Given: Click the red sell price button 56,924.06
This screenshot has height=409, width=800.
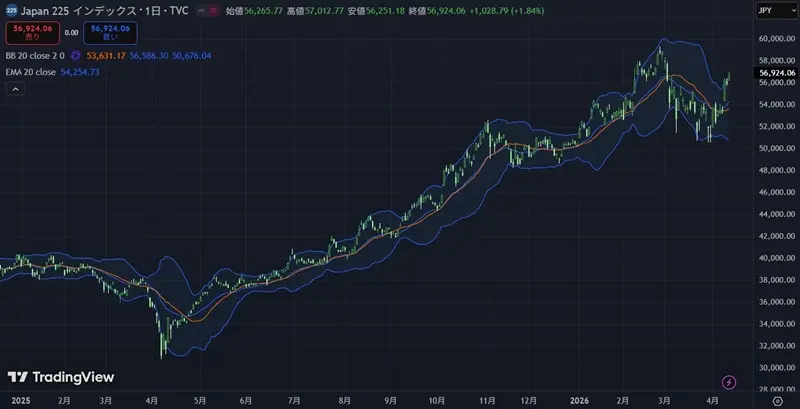Looking at the screenshot, I should click(x=32, y=32).
